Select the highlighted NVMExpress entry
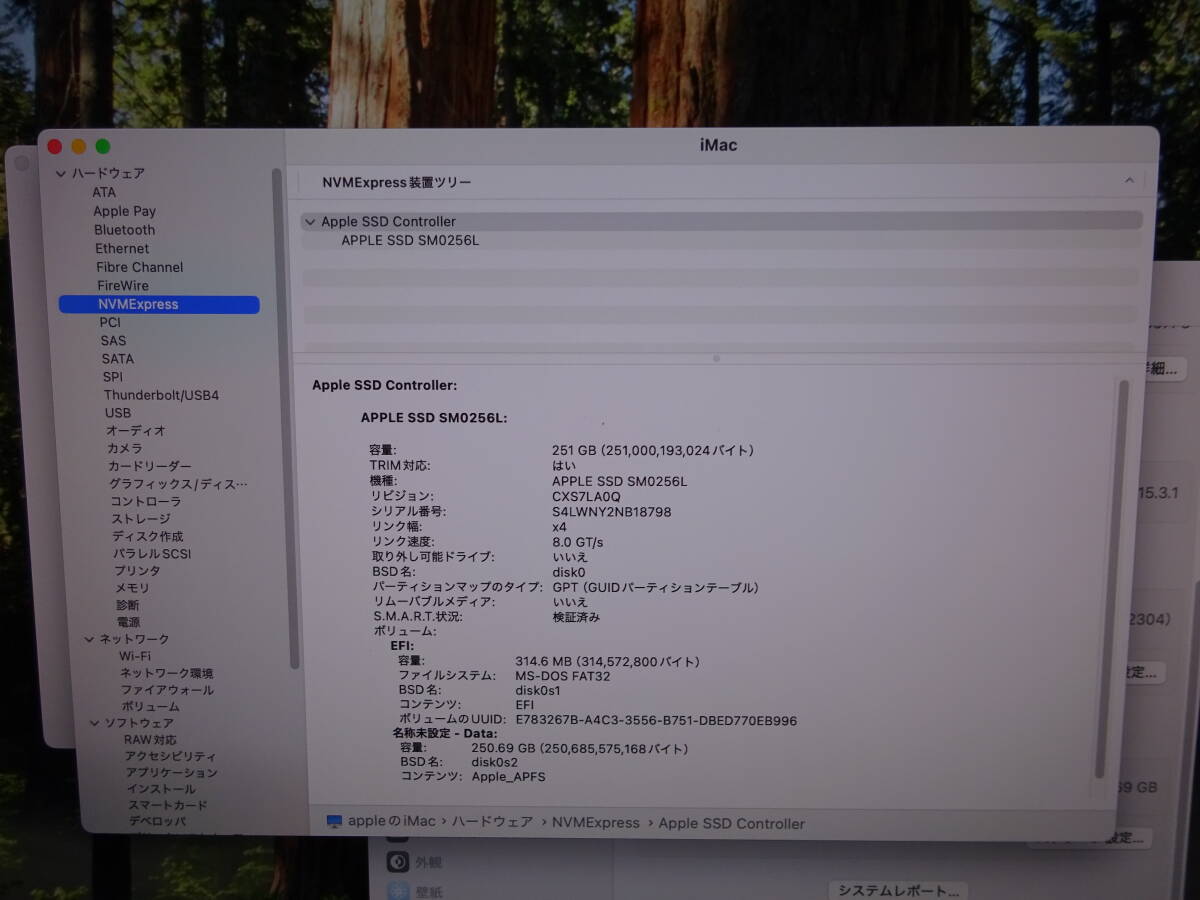Viewport: 1200px width, 900px height. [159, 304]
